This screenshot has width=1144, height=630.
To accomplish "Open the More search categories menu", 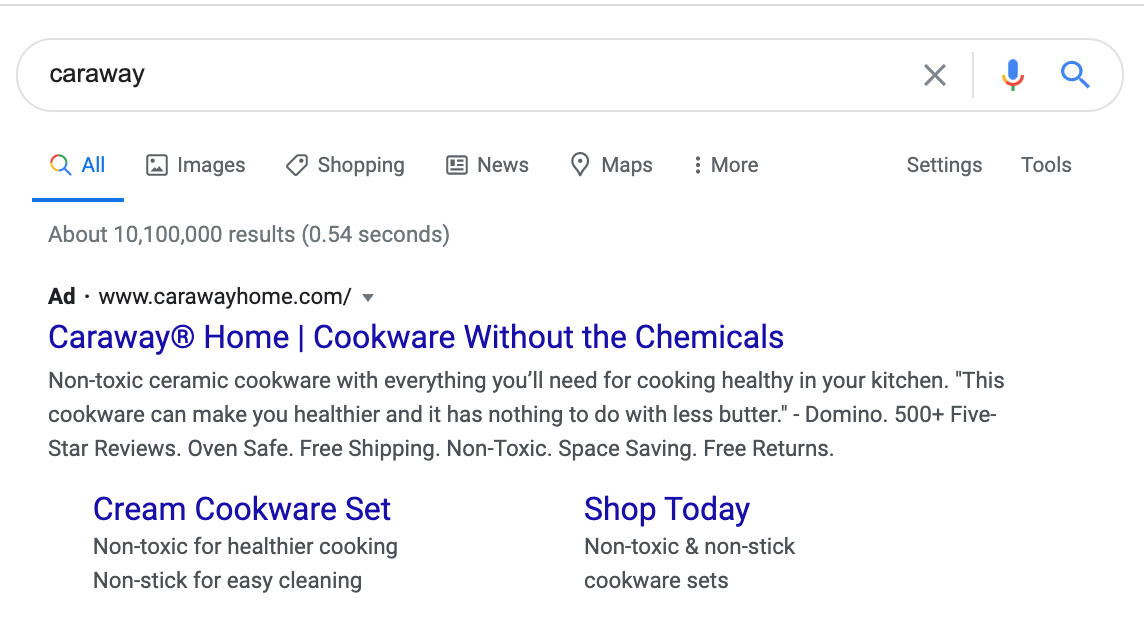I will click(x=726, y=165).
